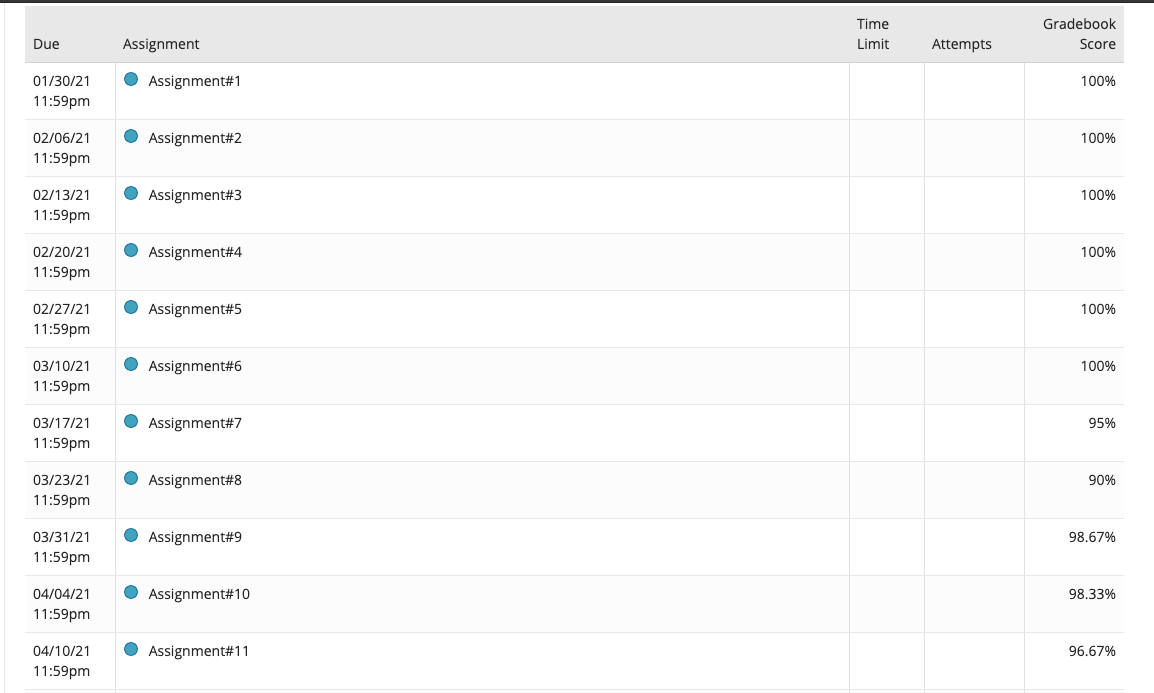Open the Assignment#4 link

(x=195, y=252)
